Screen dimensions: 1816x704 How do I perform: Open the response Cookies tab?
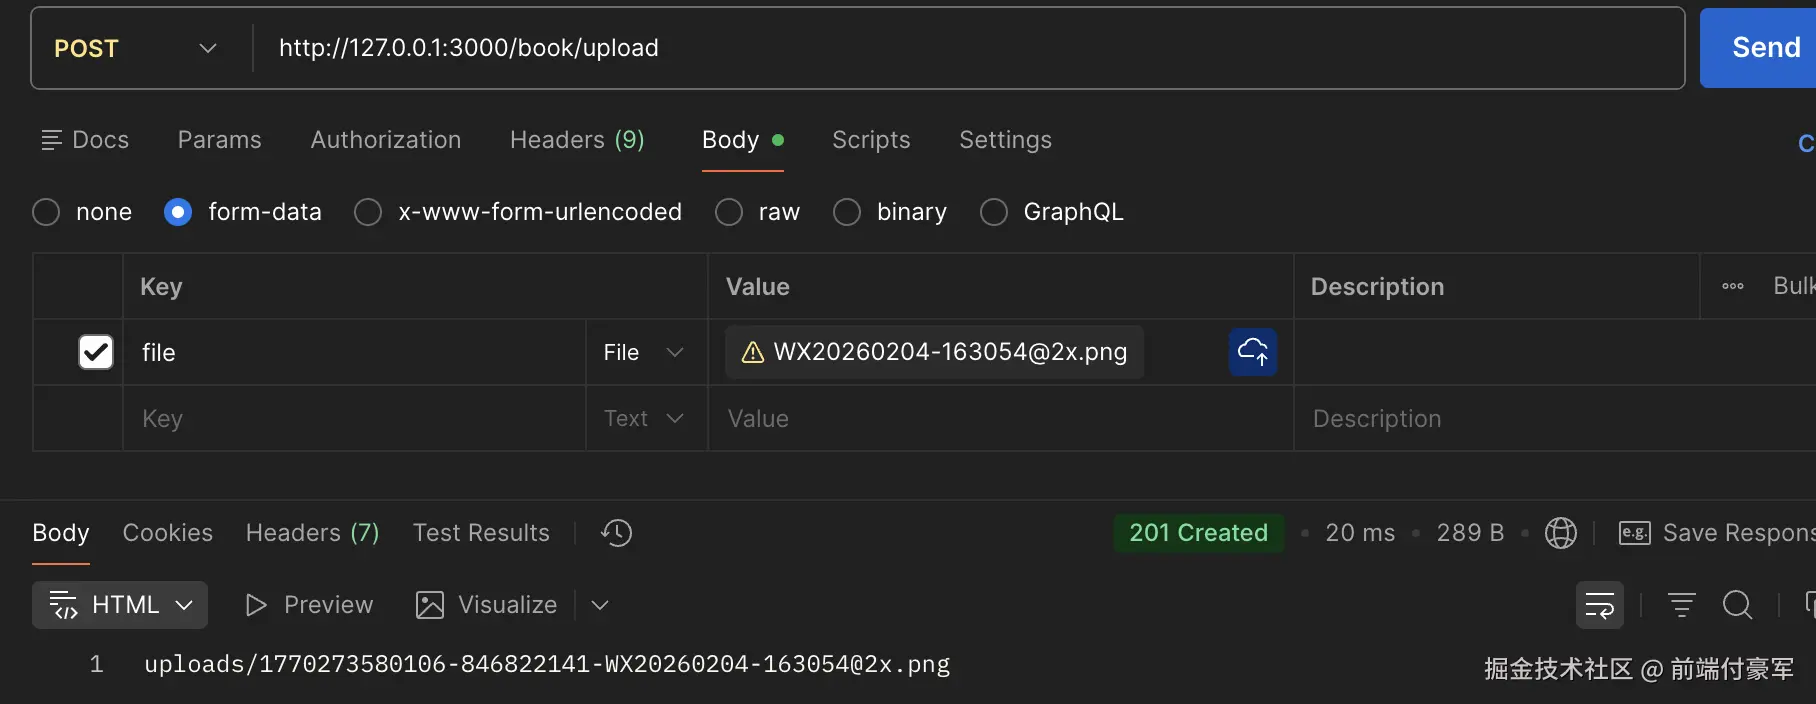(167, 533)
